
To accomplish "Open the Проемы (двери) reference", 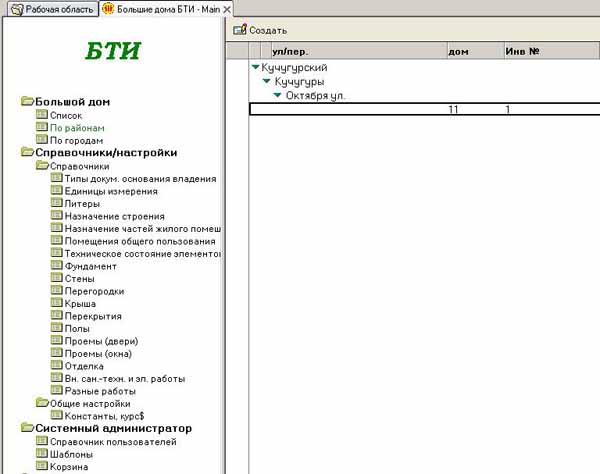I will pos(101,341).
